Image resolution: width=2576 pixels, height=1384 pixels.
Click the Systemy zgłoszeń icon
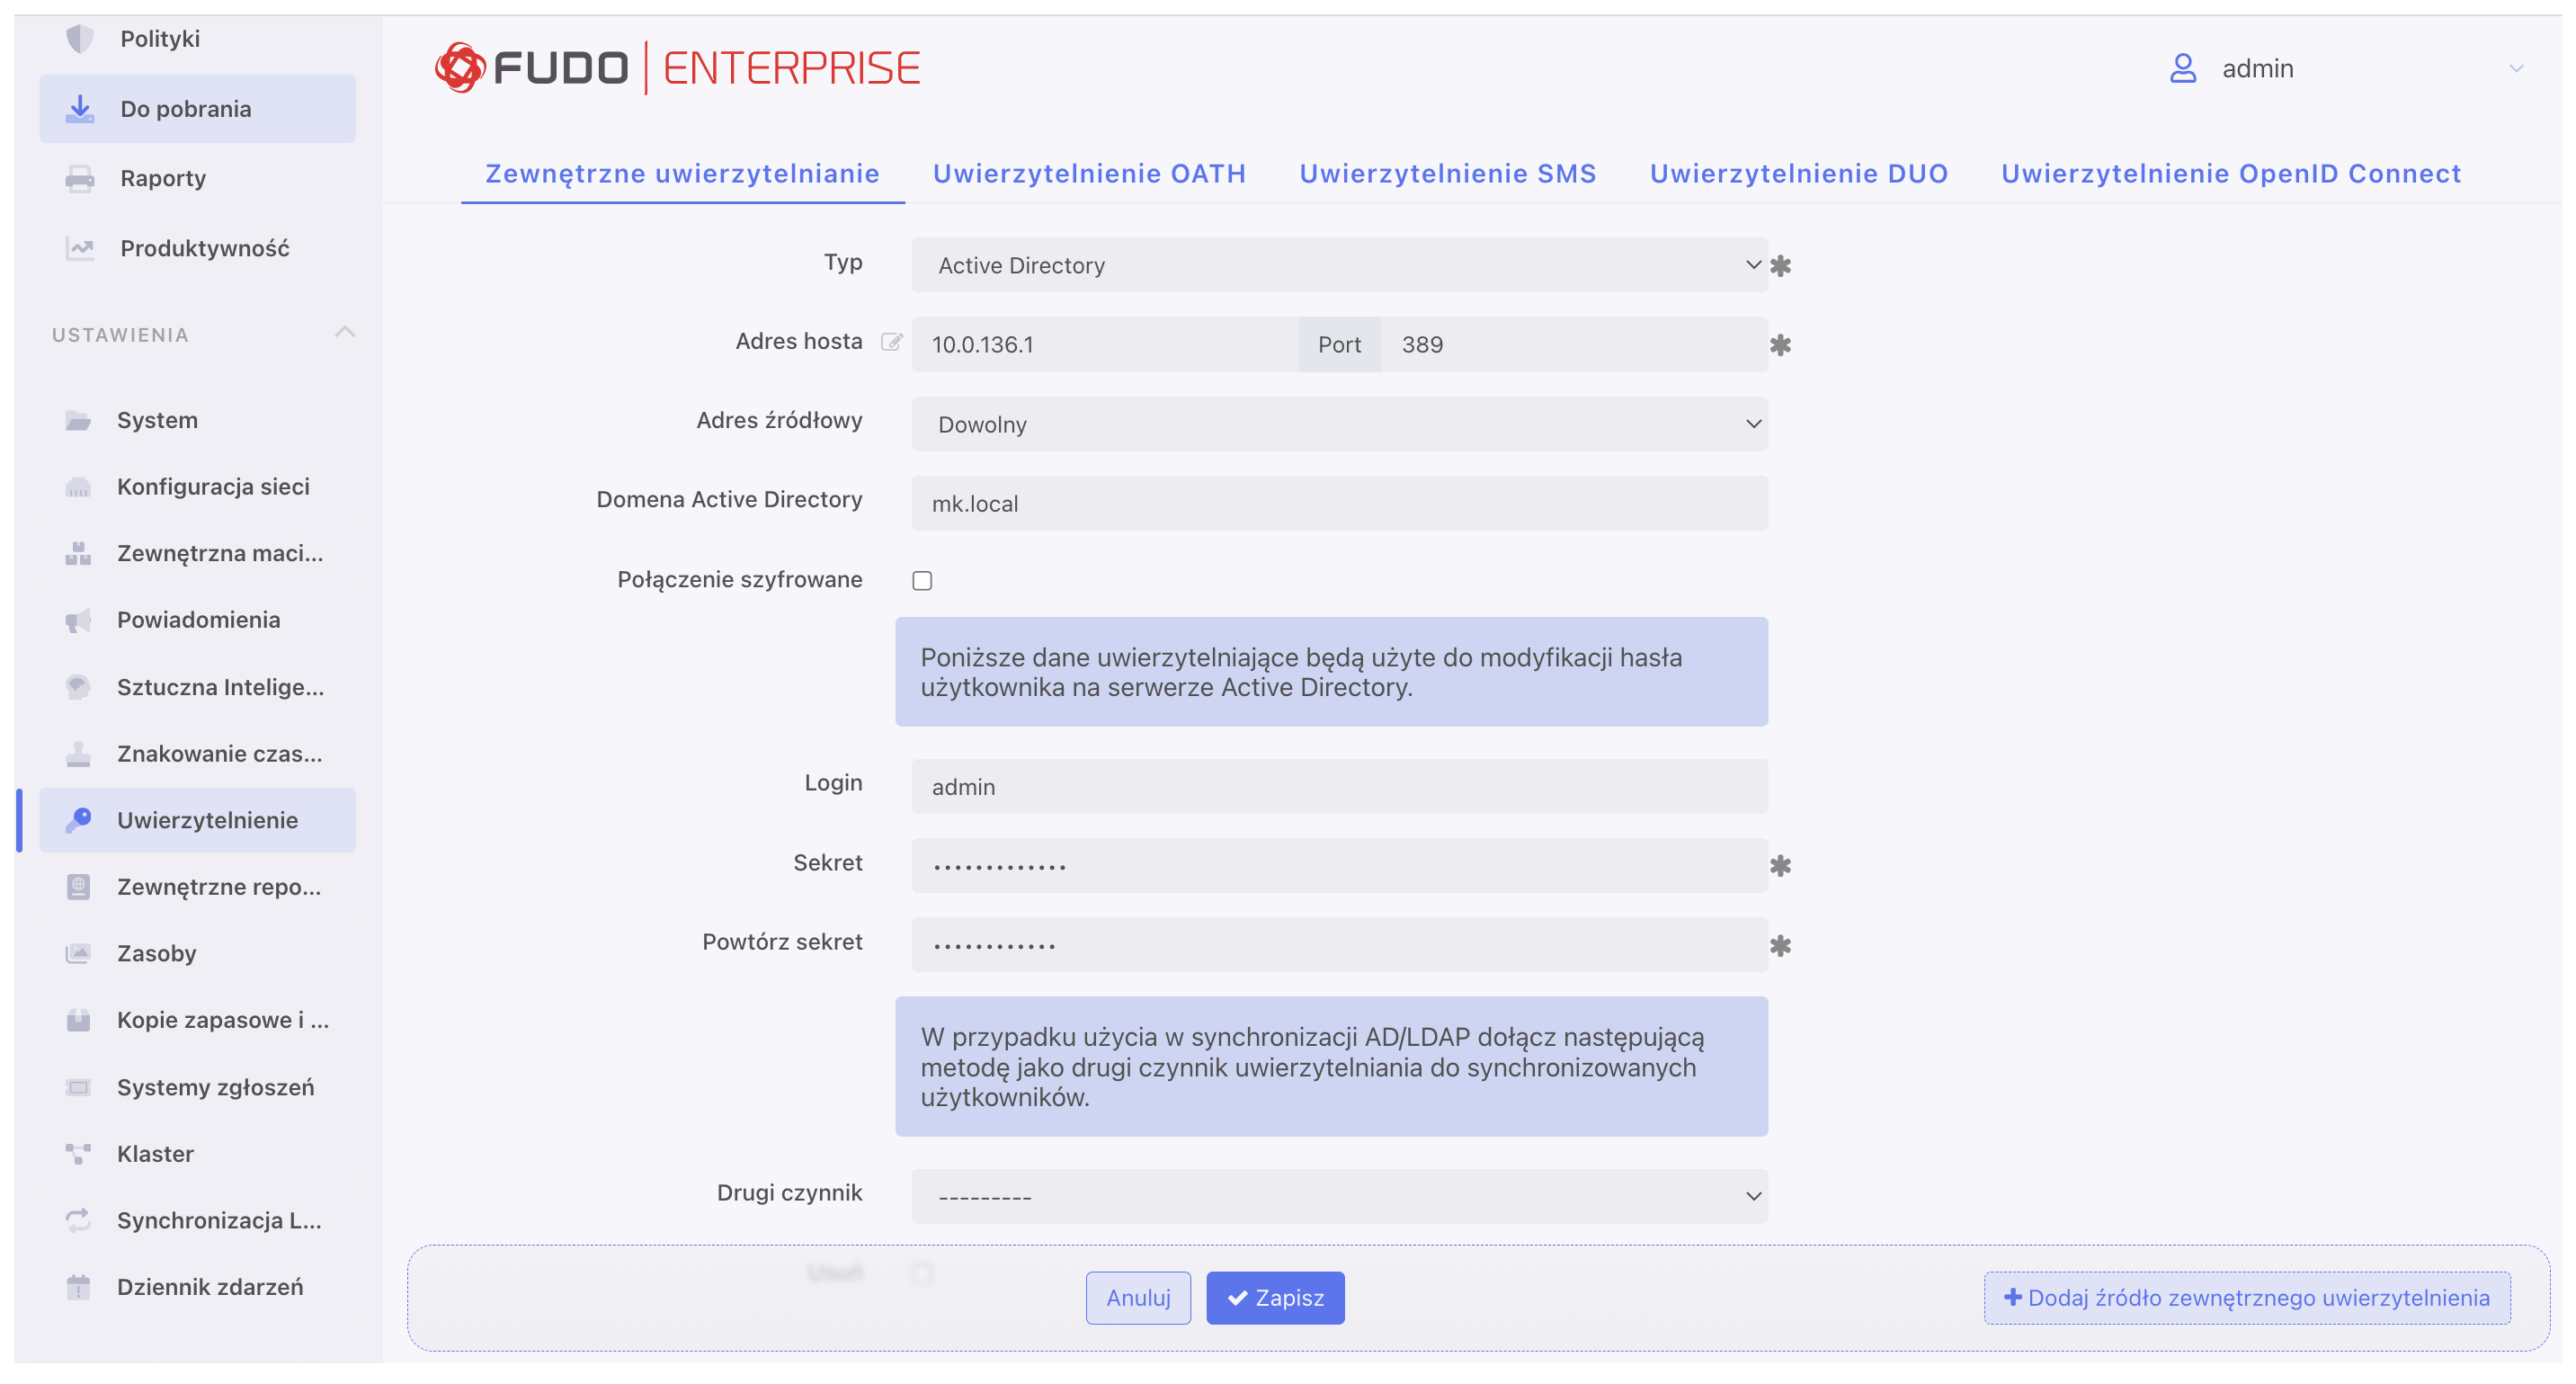(x=78, y=1087)
